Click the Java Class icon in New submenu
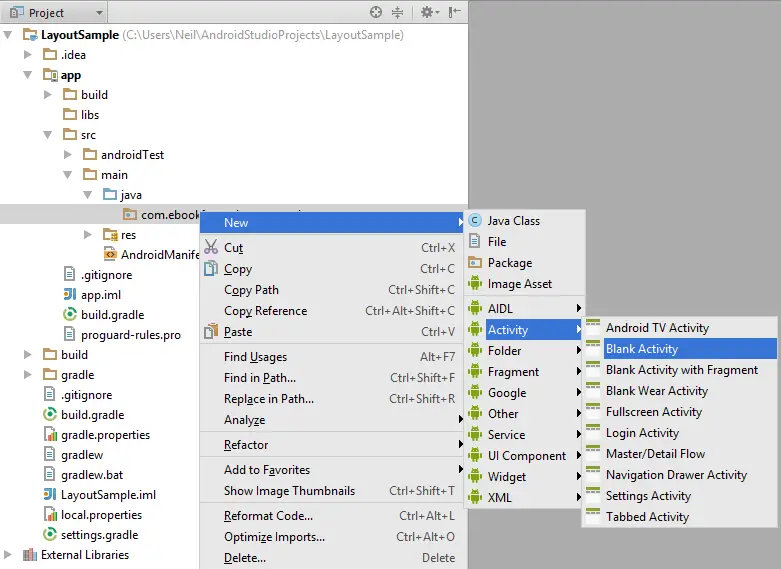The height and width of the screenshot is (569, 781). [x=475, y=221]
